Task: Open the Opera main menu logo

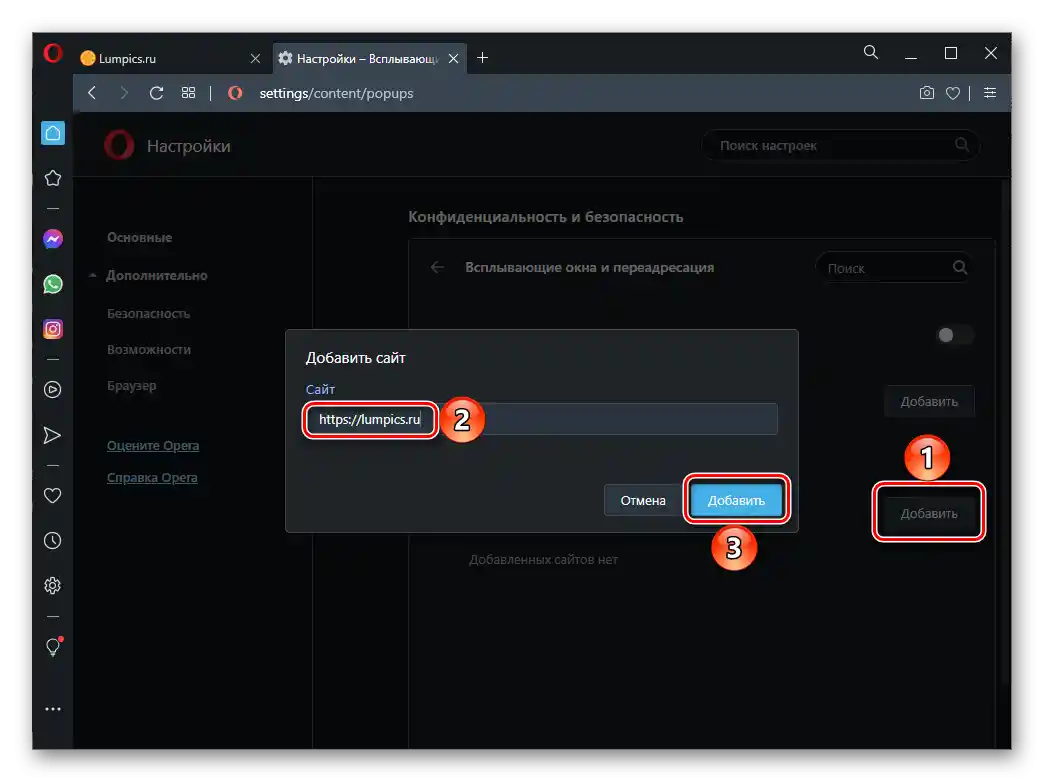Action: tap(53, 53)
